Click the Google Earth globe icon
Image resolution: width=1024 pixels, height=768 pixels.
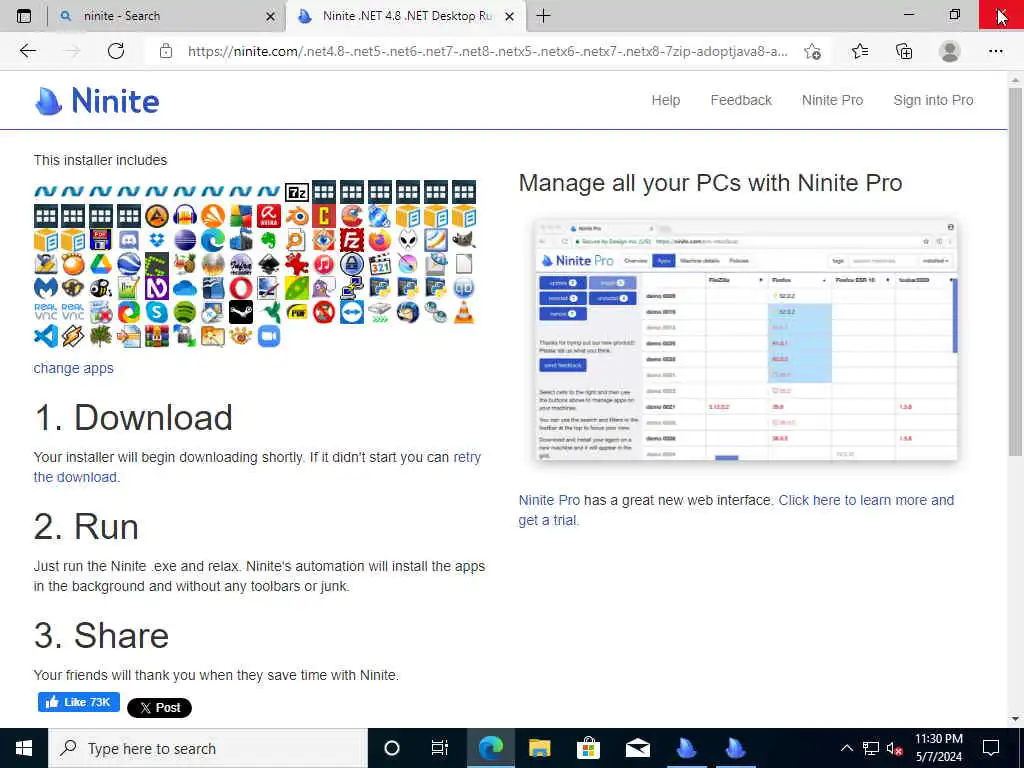click(x=129, y=264)
